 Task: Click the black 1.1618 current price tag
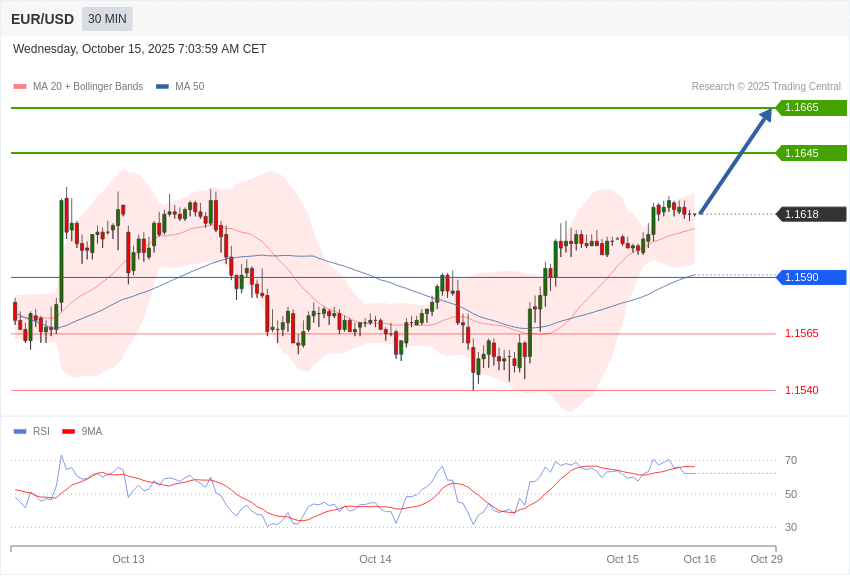point(811,214)
